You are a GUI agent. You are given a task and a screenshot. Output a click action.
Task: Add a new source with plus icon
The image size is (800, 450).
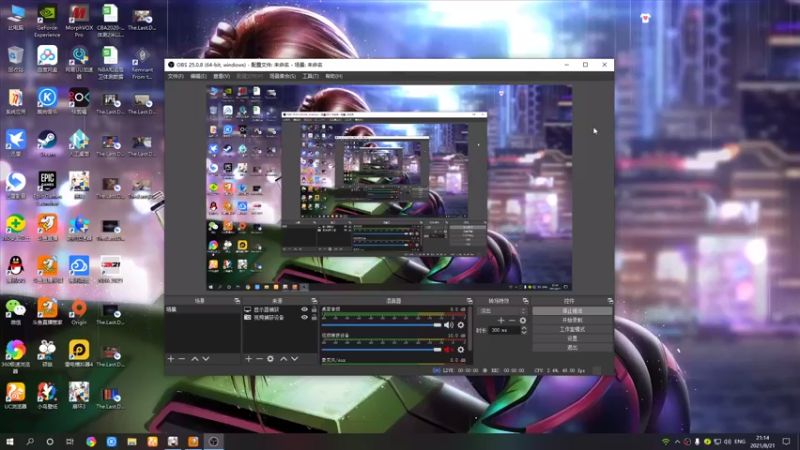click(x=248, y=359)
